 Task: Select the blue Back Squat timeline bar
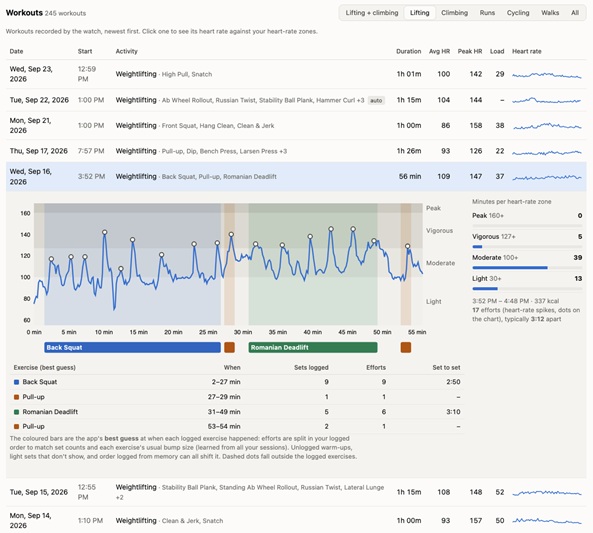132,347
